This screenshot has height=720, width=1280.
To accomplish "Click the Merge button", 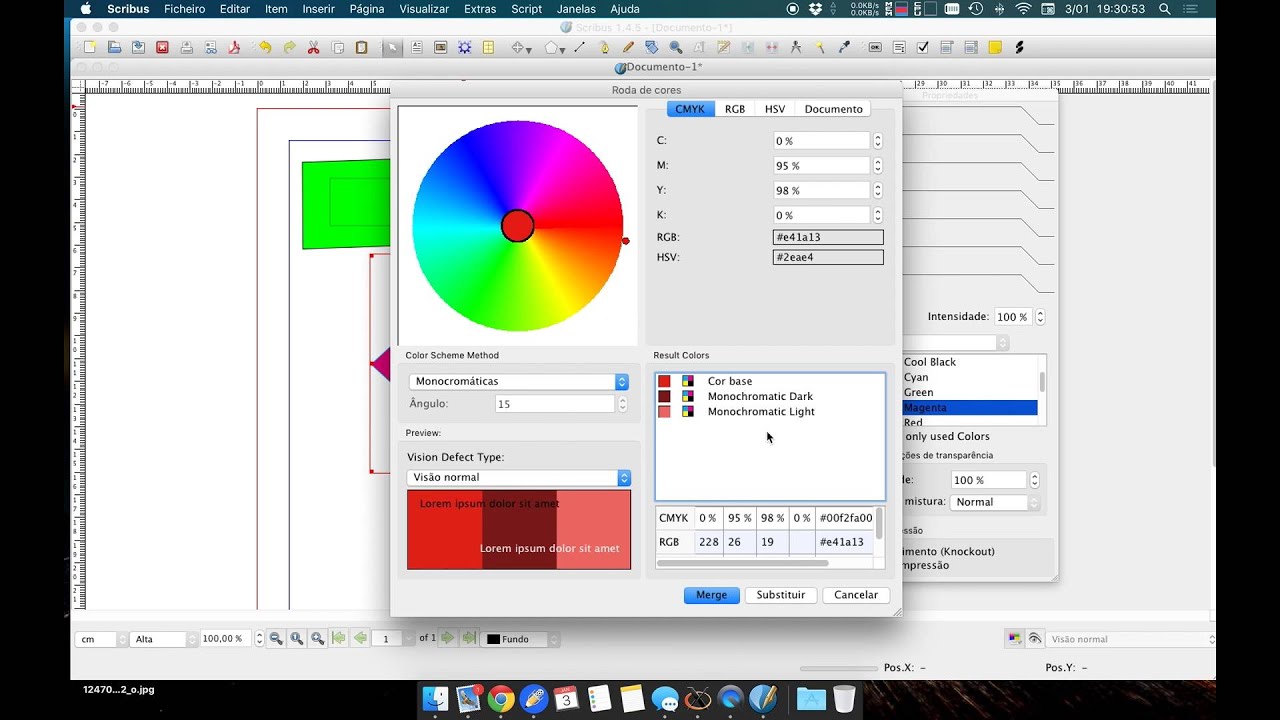I will tap(711, 595).
